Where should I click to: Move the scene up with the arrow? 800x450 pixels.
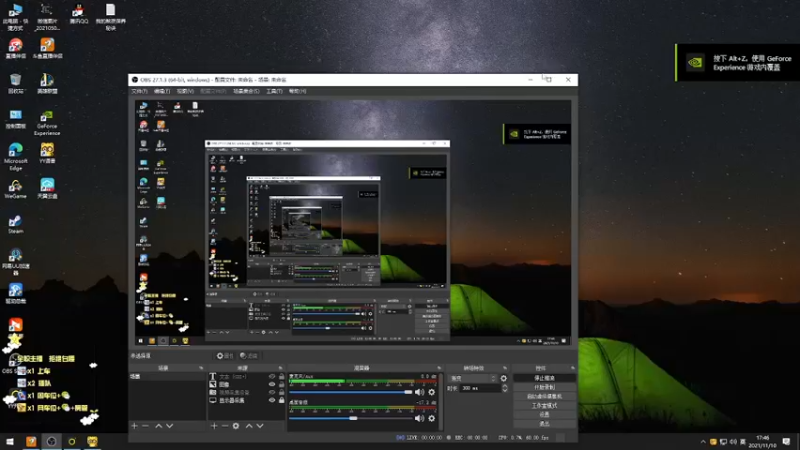[159, 426]
